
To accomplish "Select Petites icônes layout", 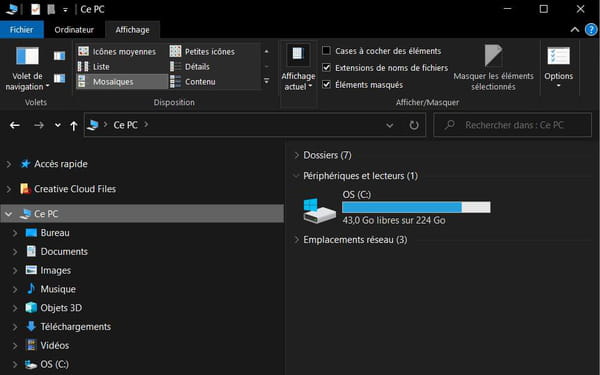I will point(202,51).
